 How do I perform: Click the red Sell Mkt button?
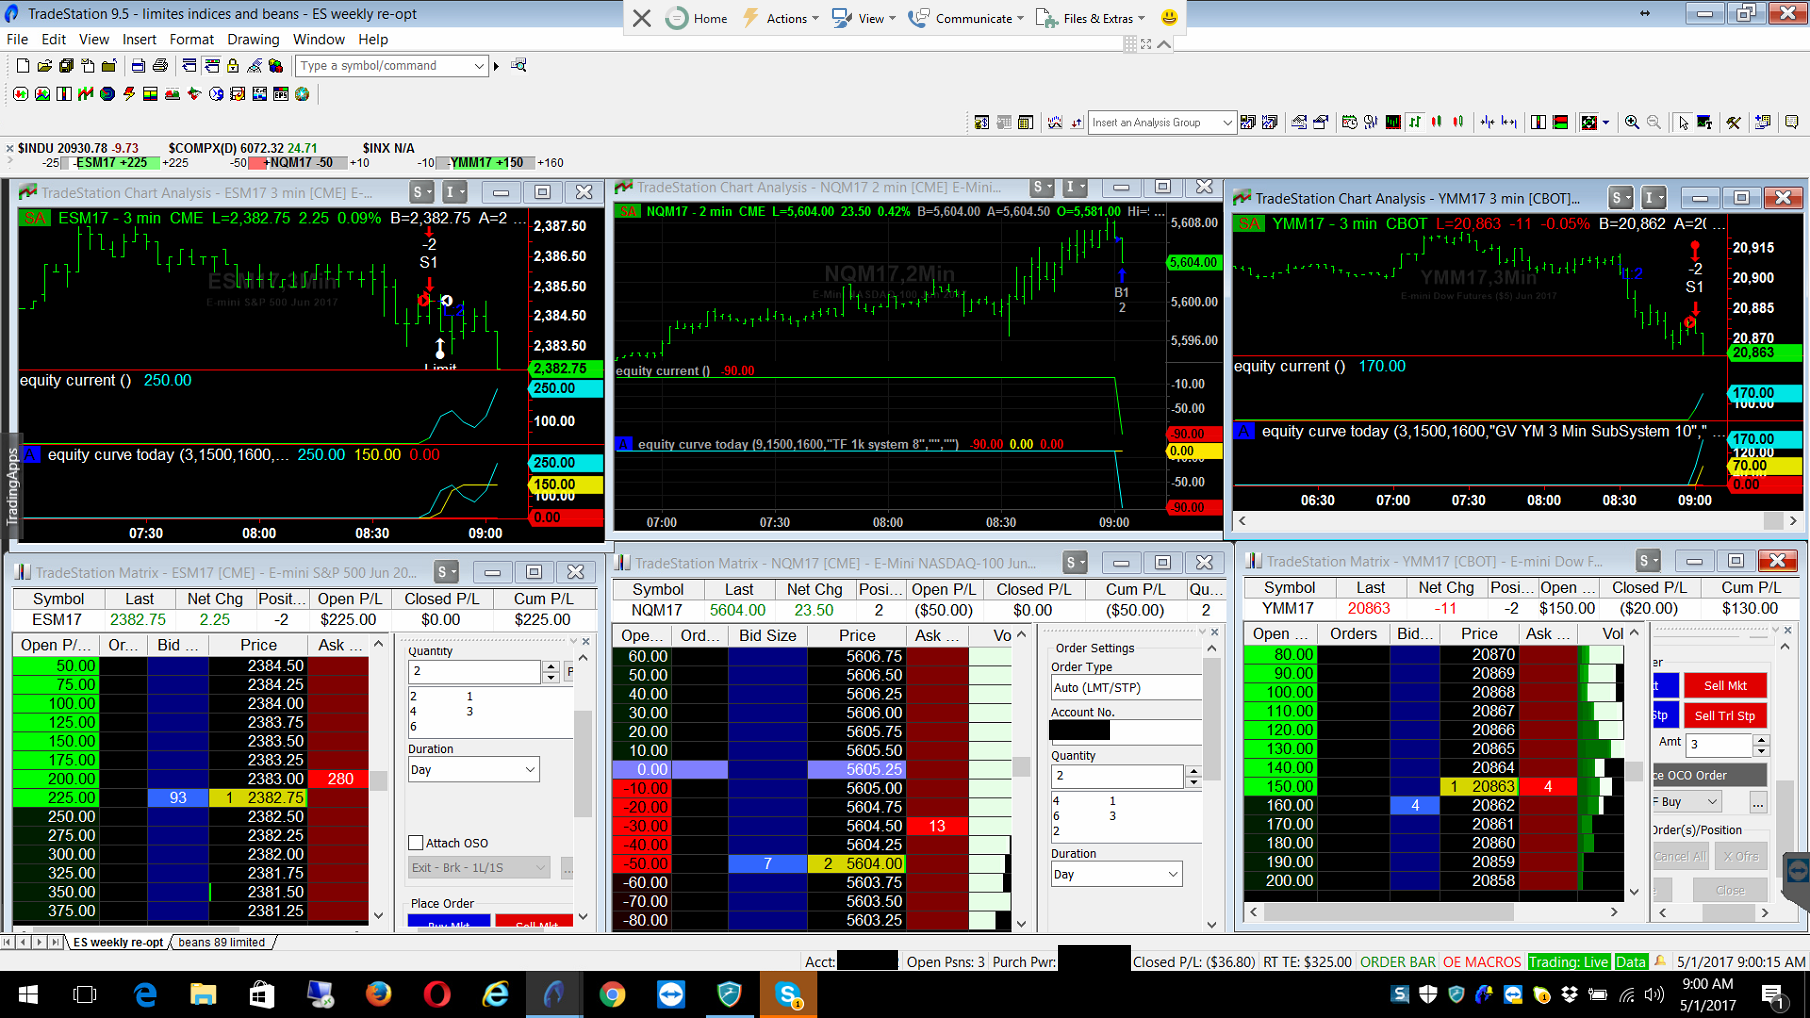(1725, 686)
